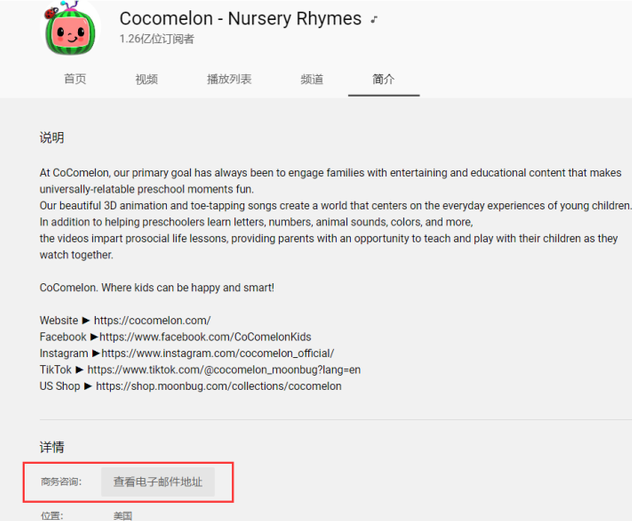The image size is (632, 521).
Task: Click the 位置 label
Action: 52,516
